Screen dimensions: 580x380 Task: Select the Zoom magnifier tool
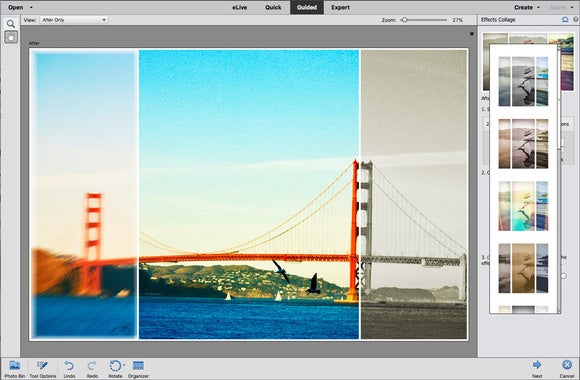click(x=11, y=24)
